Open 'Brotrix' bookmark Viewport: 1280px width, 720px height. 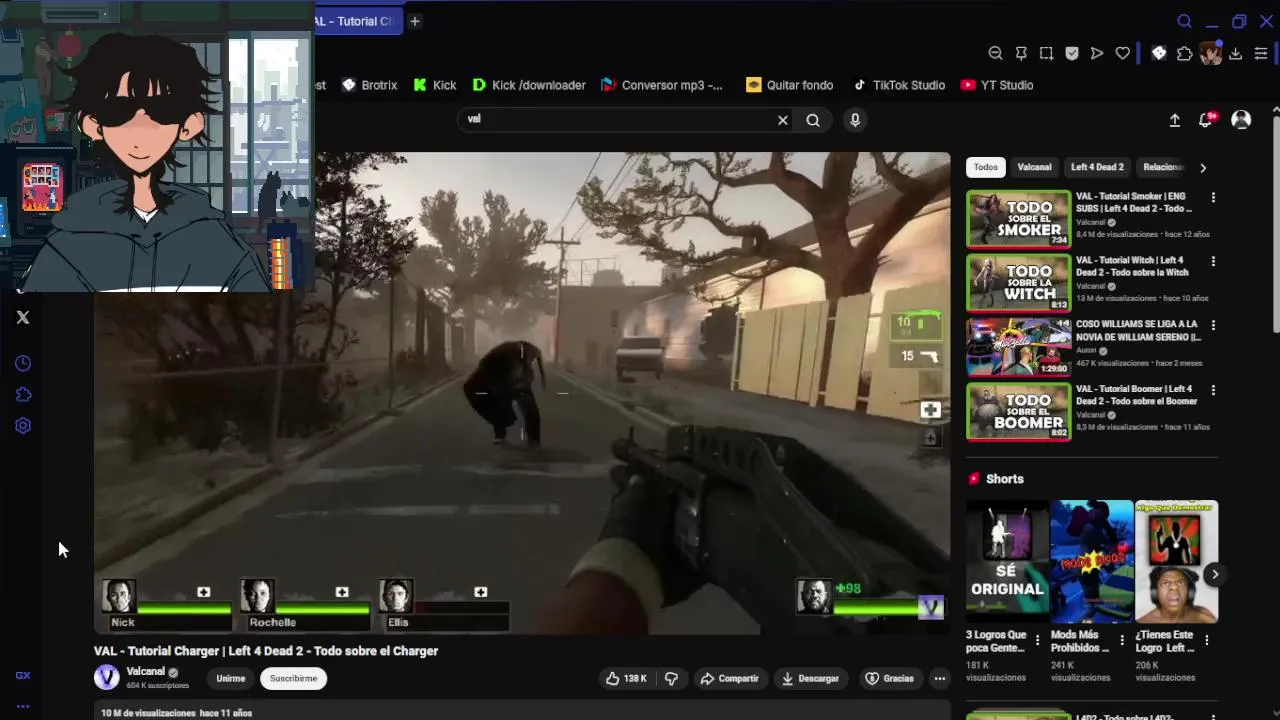pyautogui.click(x=370, y=85)
